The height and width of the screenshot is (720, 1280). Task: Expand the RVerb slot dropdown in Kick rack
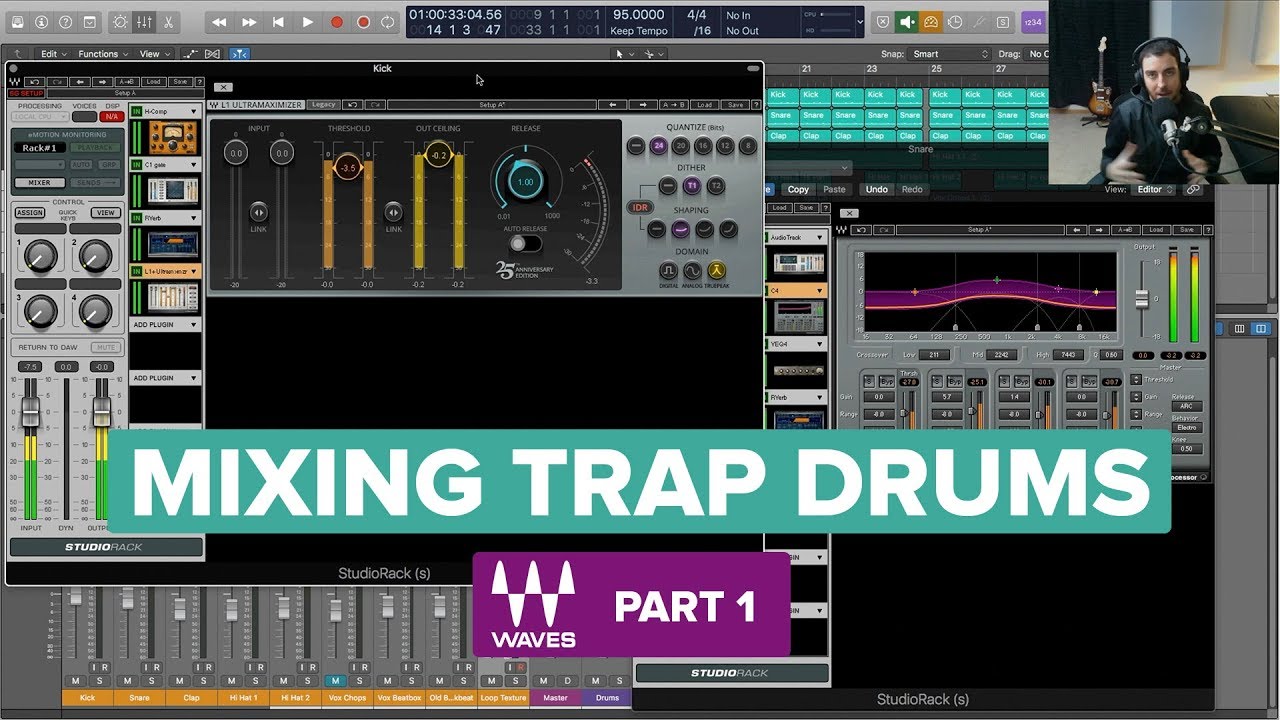tap(194, 217)
